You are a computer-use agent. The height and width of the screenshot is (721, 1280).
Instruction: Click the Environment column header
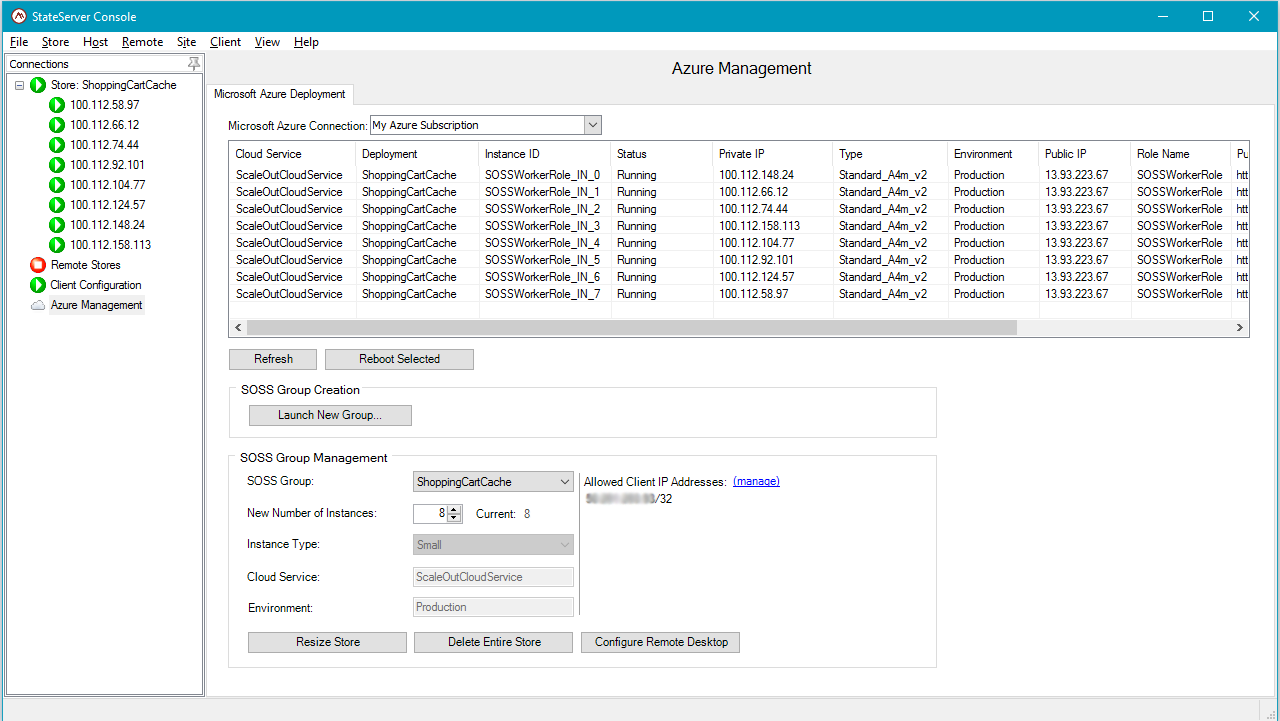(x=994, y=154)
